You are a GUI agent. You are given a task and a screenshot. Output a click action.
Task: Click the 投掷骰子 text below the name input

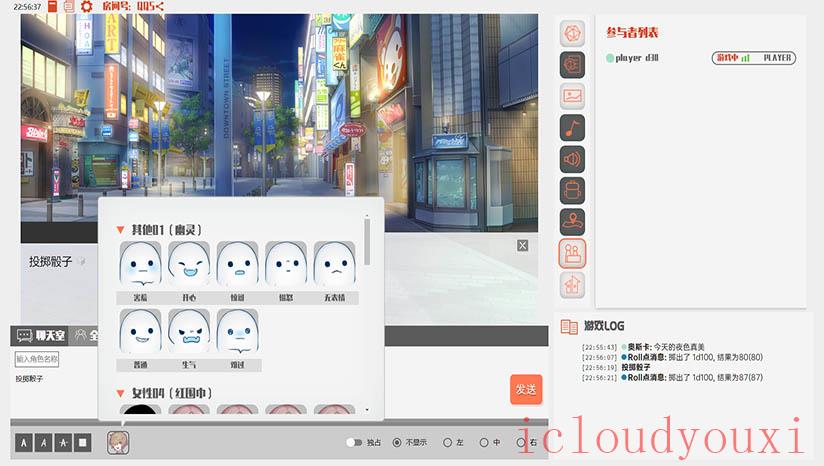tap(29, 379)
